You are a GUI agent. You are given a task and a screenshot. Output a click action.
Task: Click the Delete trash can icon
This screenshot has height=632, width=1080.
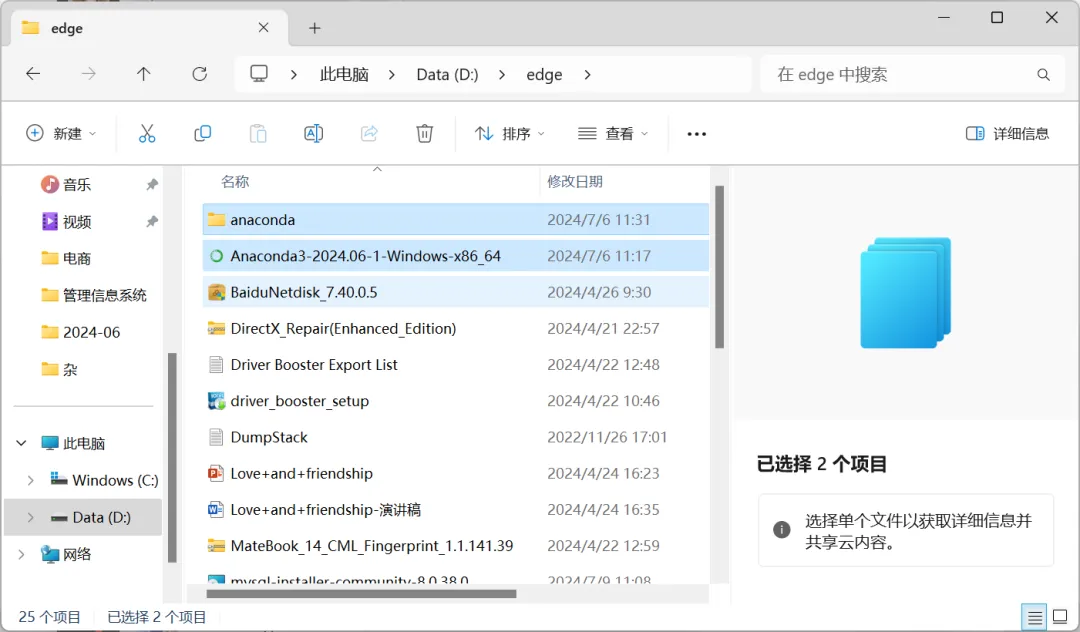(x=424, y=134)
